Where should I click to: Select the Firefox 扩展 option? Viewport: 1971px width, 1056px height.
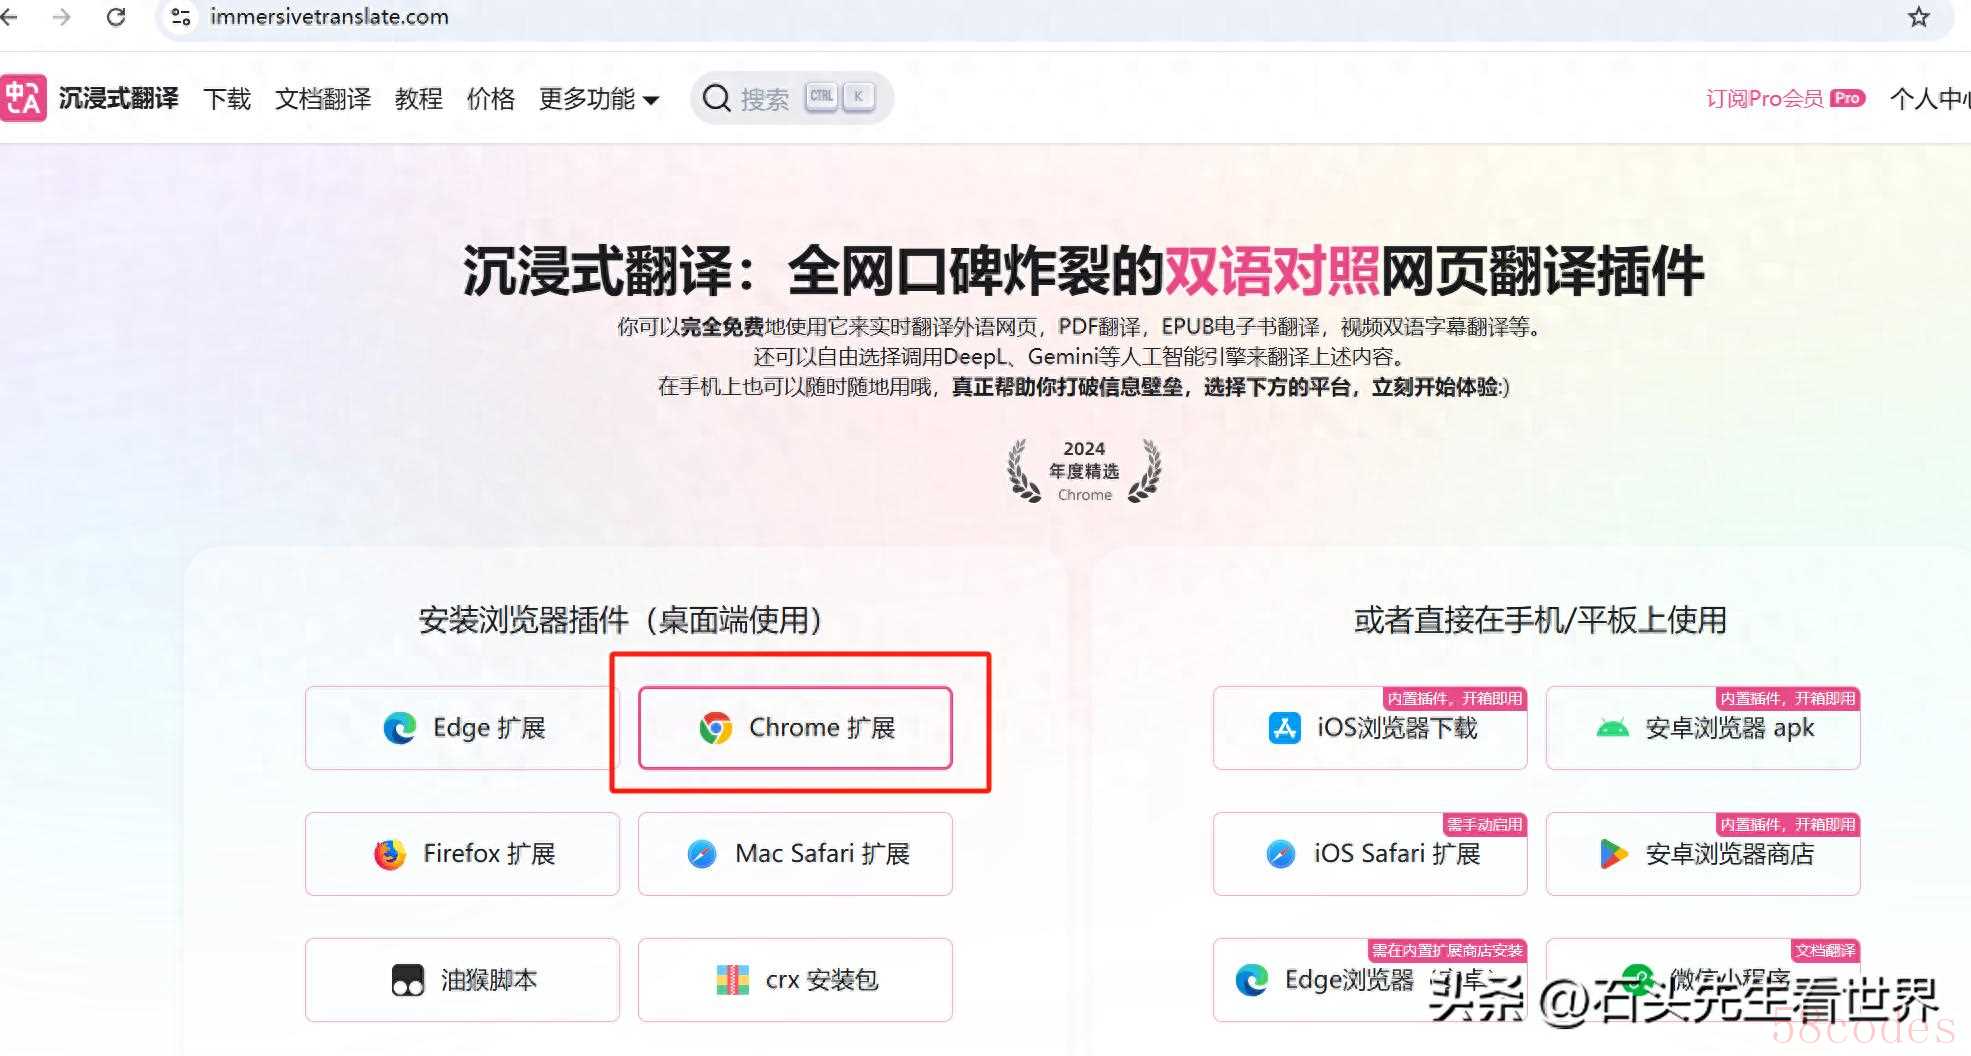pos(462,854)
